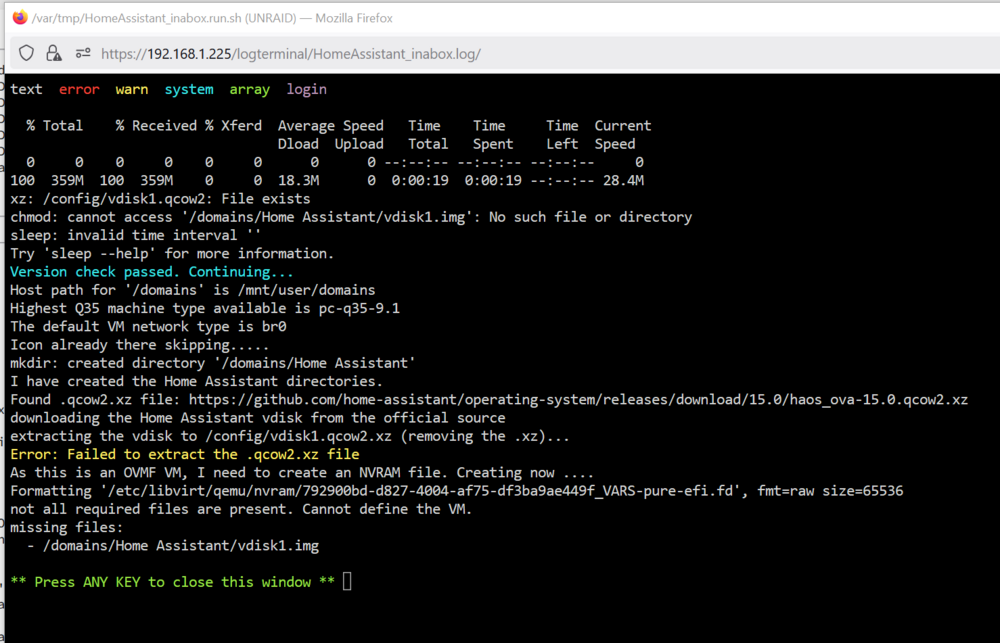Toggle the 'error' log filter
This screenshot has width=1000, height=643.
click(x=79, y=89)
